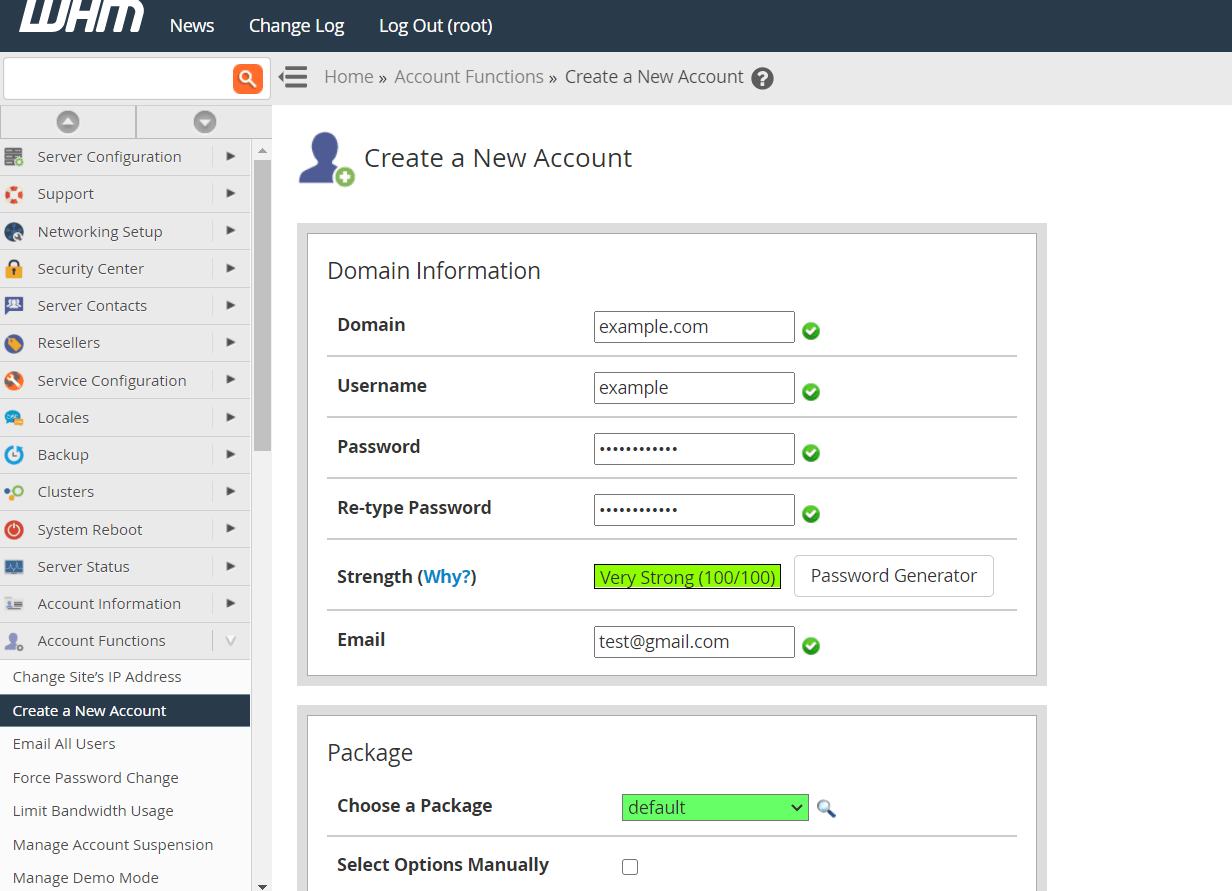Click the Very Strong strength indicator bar
The width and height of the screenshot is (1232, 891).
point(687,576)
